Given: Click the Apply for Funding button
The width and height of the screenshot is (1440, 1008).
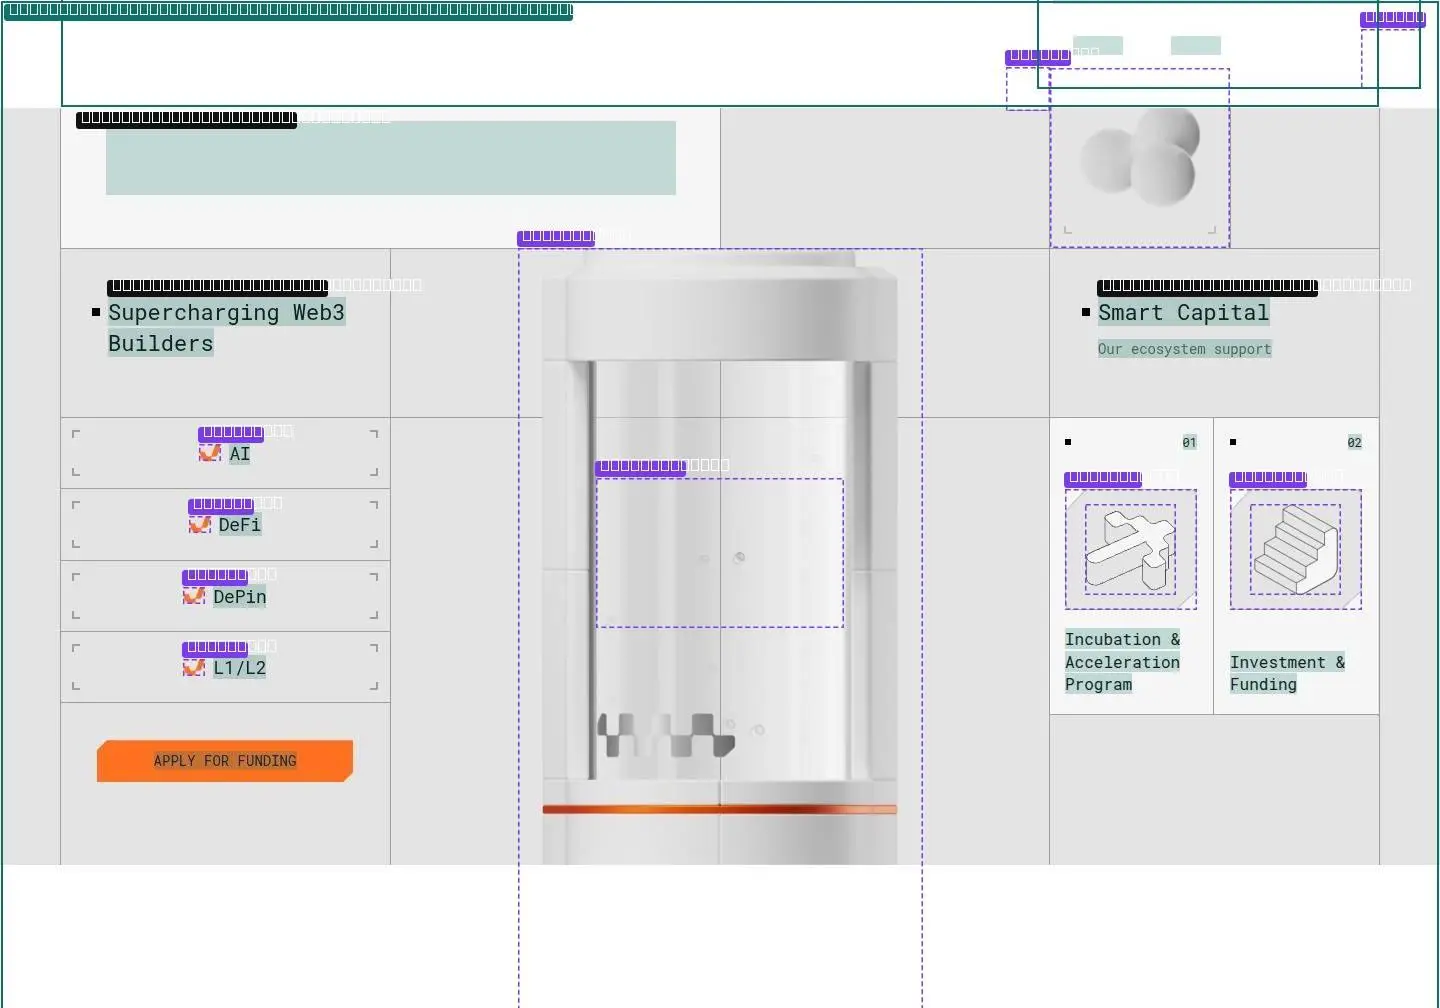Looking at the screenshot, I should click(225, 761).
